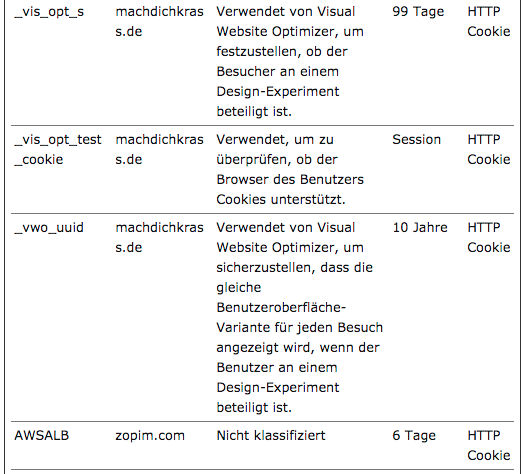The width and height of the screenshot is (525, 474).
Task: Click HTTP Cookie type in _vwo_uuid row
Action: pyautogui.click(x=489, y=237)
